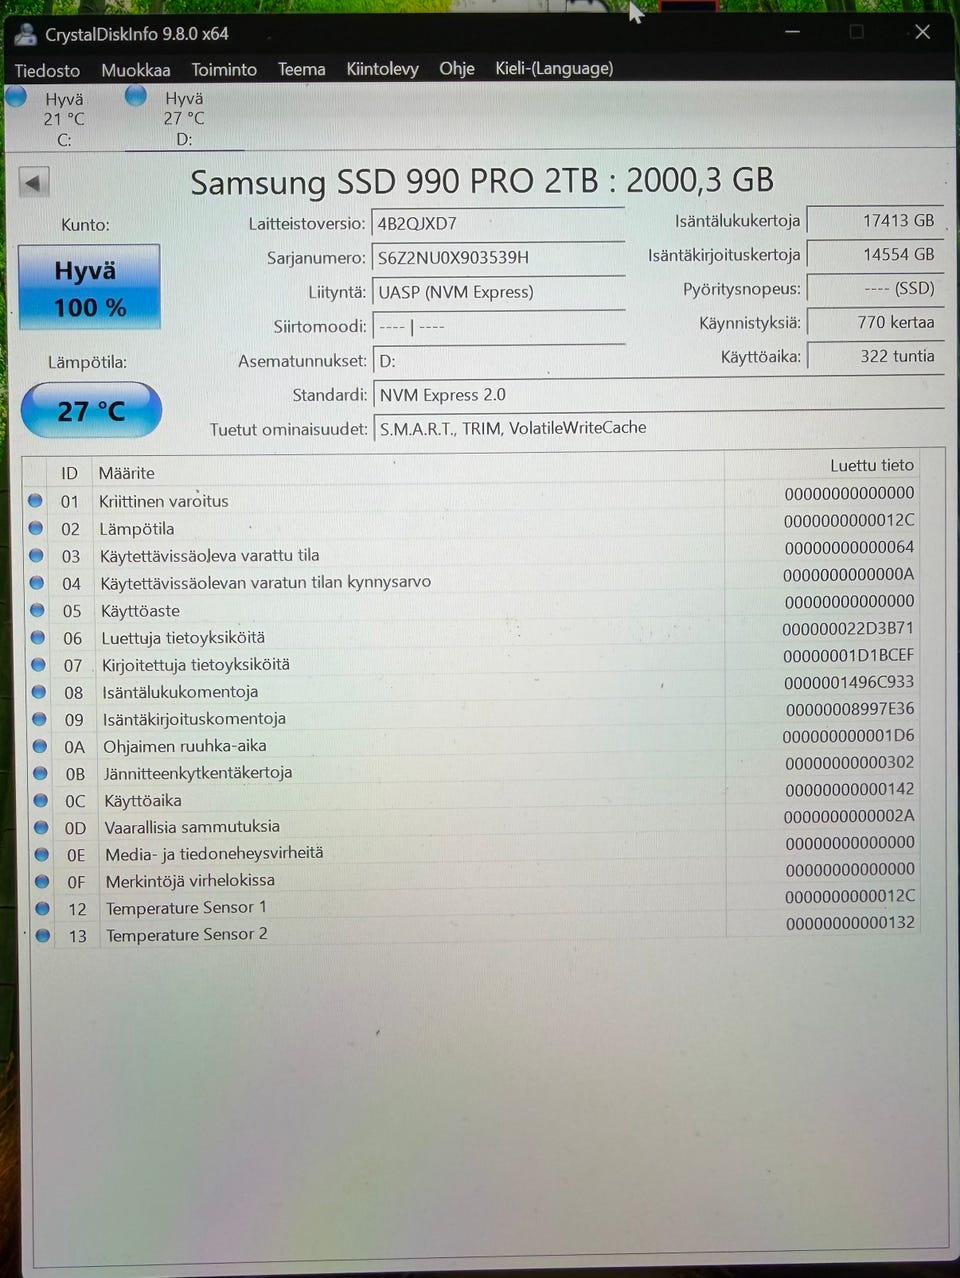Click status icon for 02 Lämpötila row
Image resolution: width=960 pixels, height=1278 pixels.
[x=36, y=528]
